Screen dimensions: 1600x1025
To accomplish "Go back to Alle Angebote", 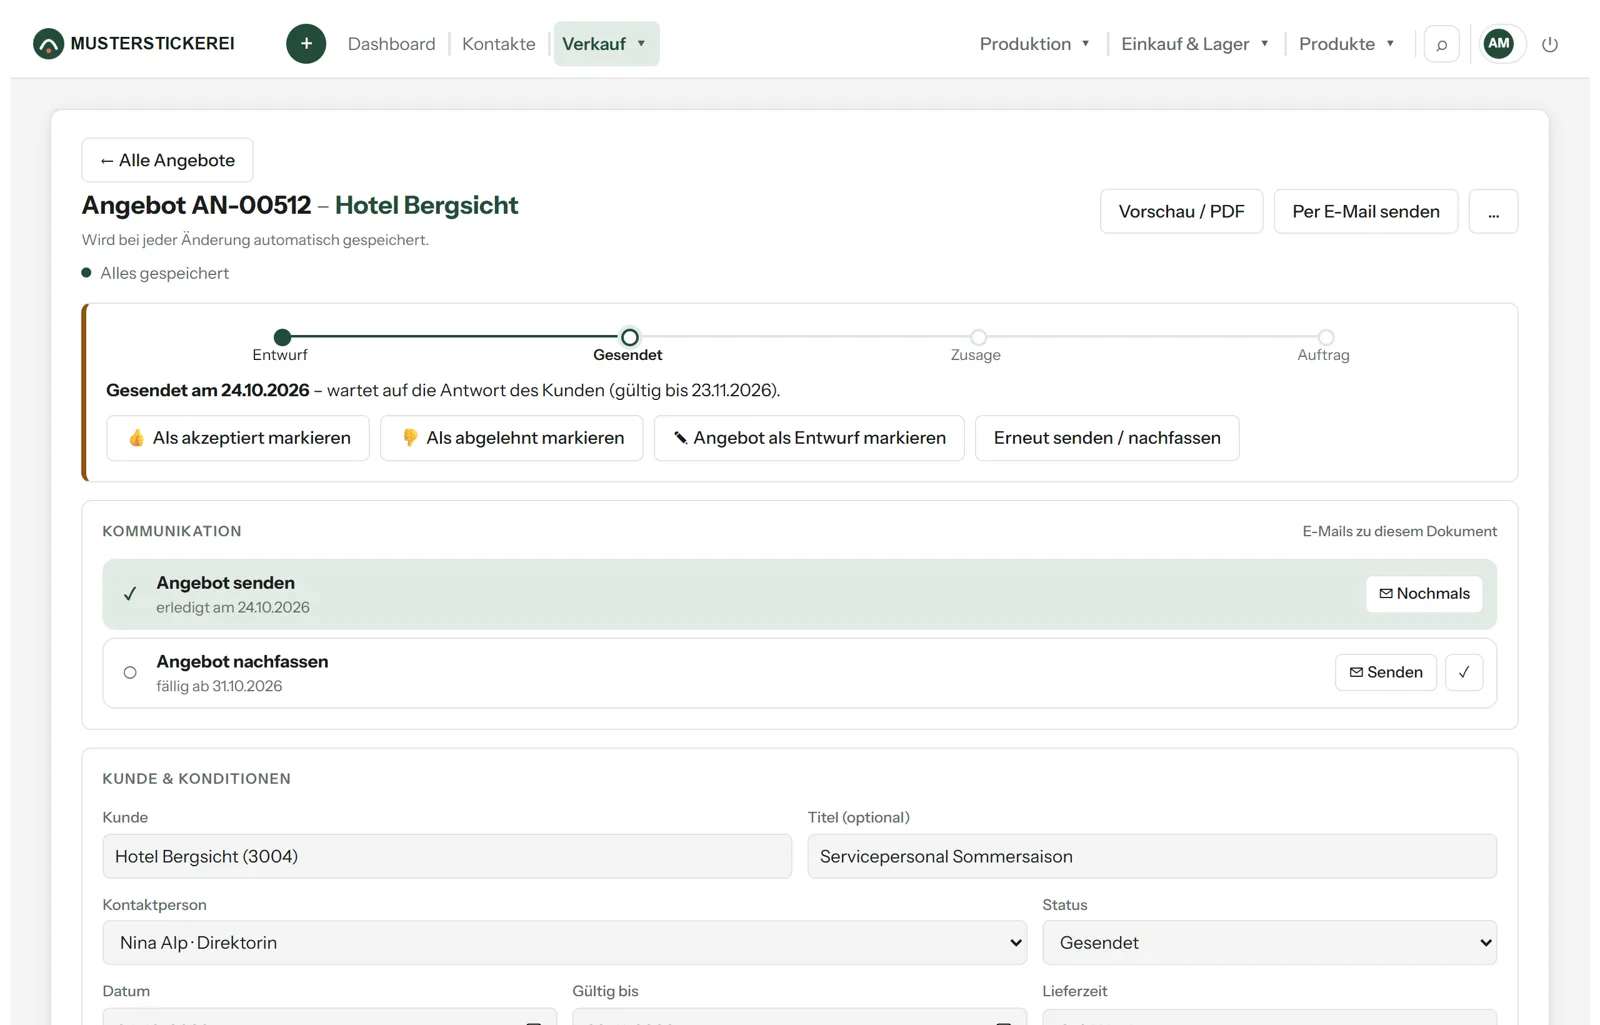I will coord(167,160).
